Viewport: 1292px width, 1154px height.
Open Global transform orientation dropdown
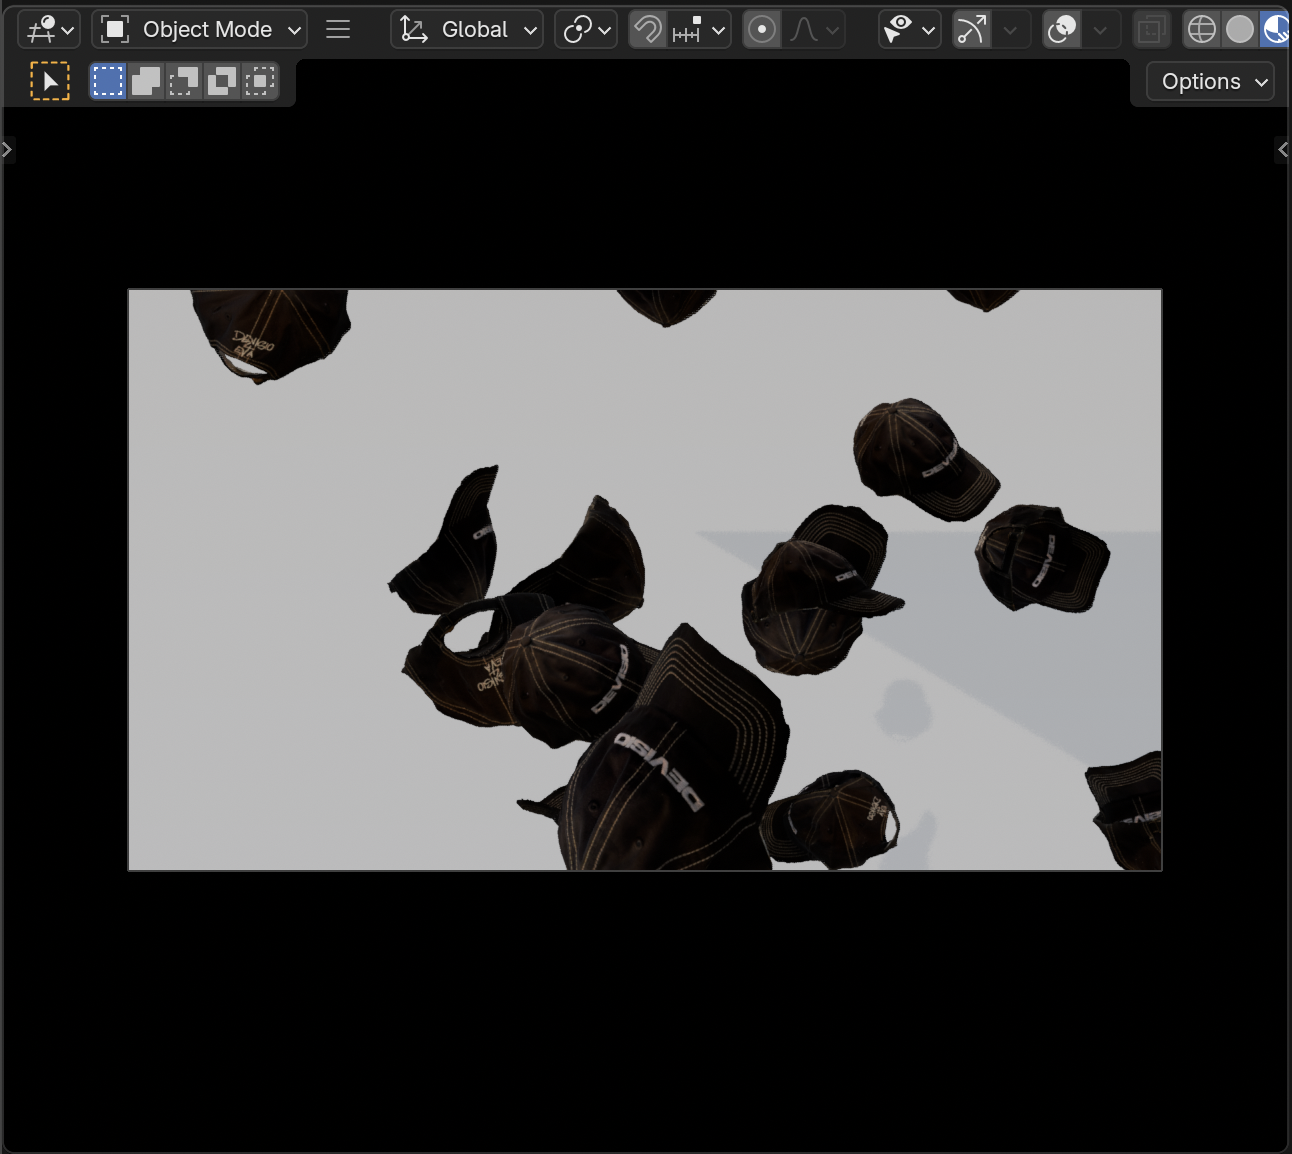tap(467, 30)
